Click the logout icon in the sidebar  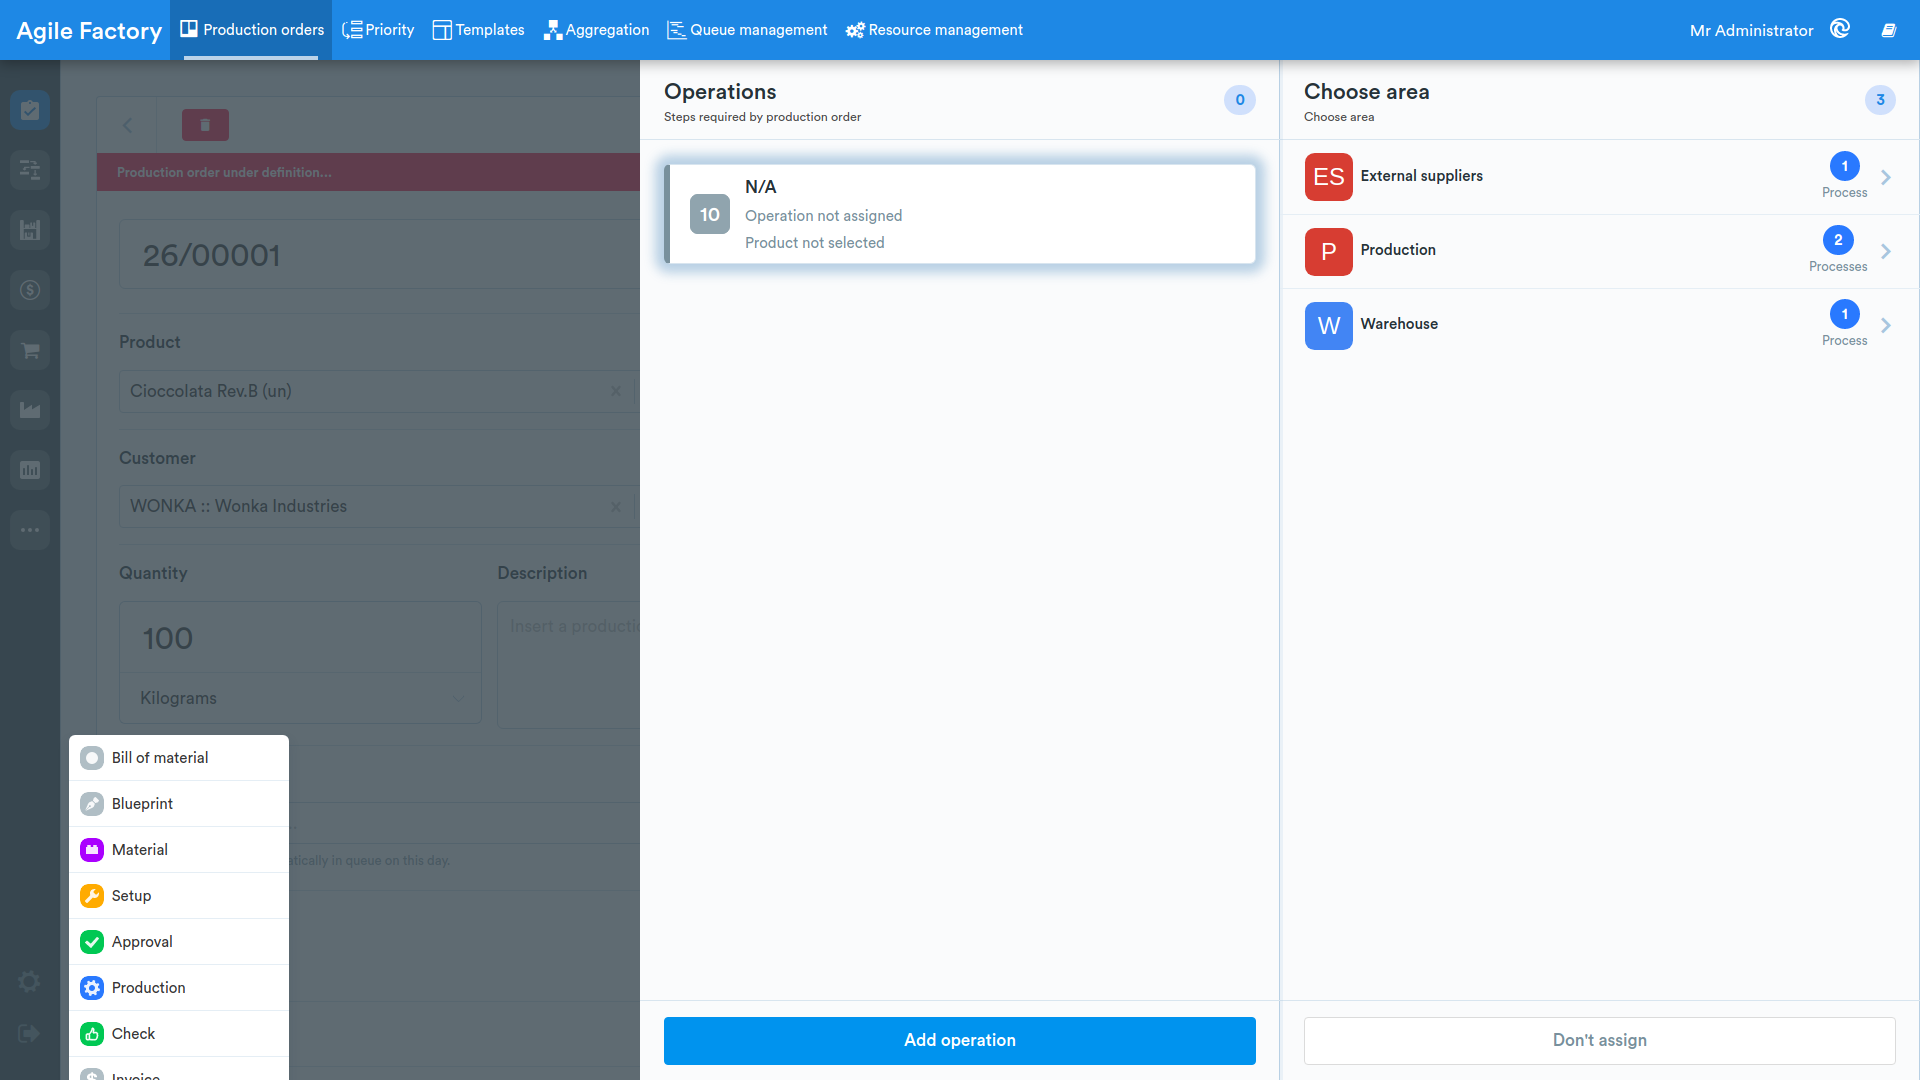(x=30, y=1033)
